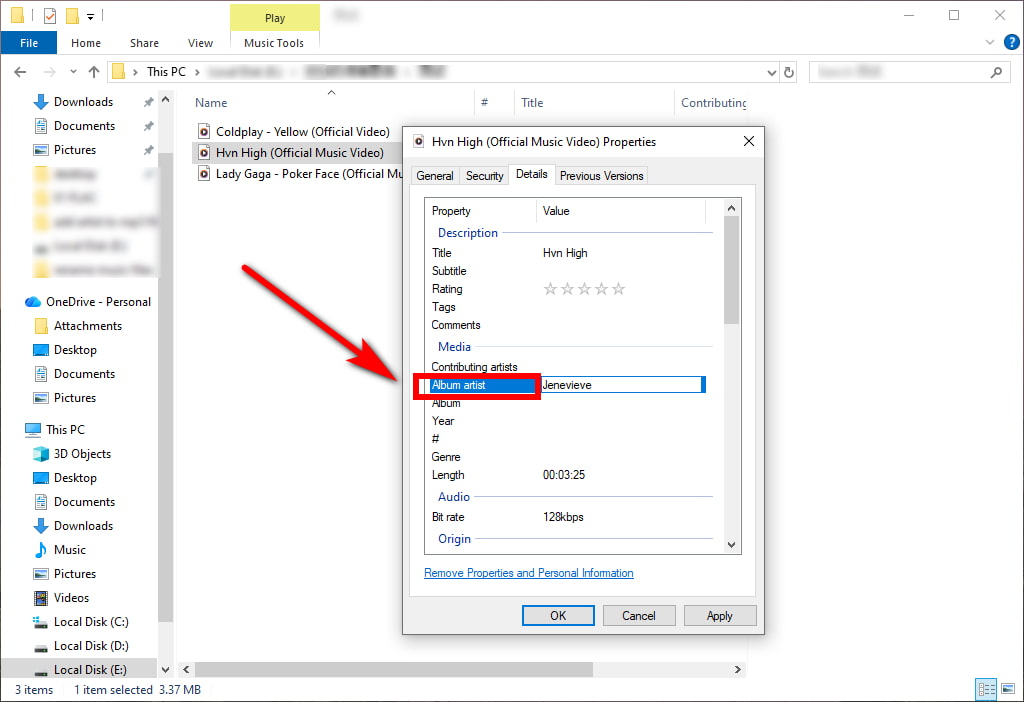Click Remove Properties and Personal Information link
The image size is (1024, 702).
coord(528,573)
